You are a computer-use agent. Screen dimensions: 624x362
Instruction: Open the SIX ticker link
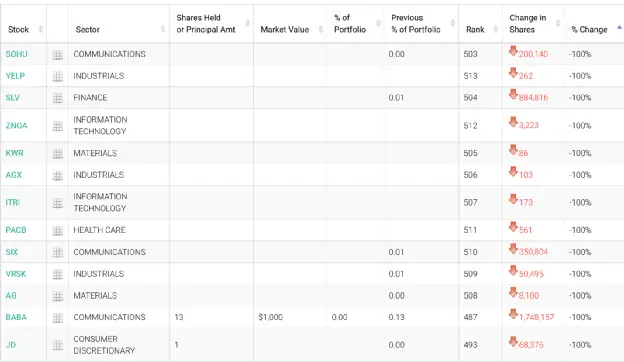pos(12,252)
